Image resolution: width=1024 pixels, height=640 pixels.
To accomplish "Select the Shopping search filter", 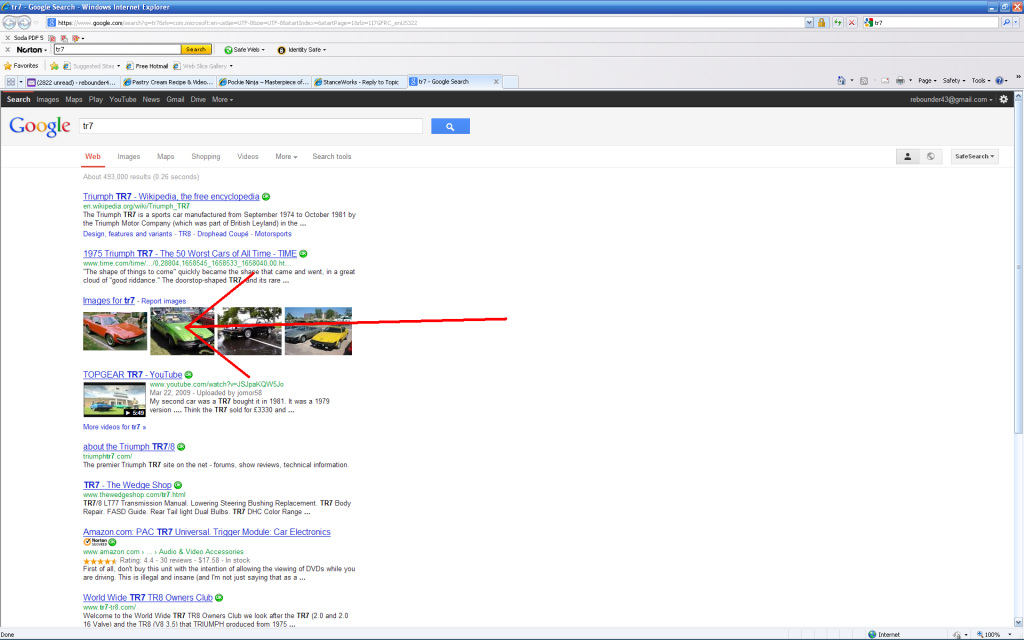I will (x=206, y=157).
